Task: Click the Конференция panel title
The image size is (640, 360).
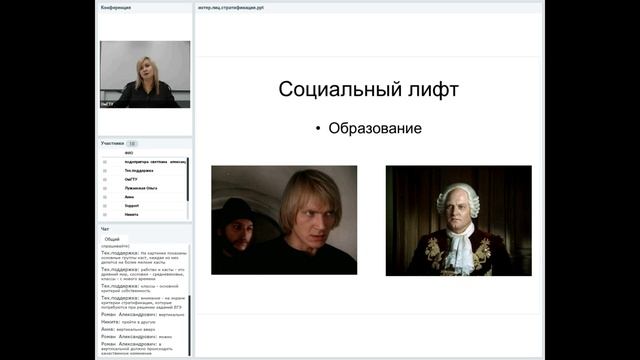Action: pyautogui.click(x=116, y=7)
